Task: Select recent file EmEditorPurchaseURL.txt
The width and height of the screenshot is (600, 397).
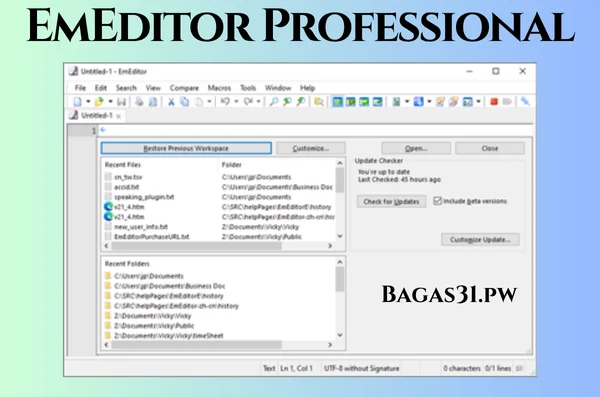Action: (152, 237)
